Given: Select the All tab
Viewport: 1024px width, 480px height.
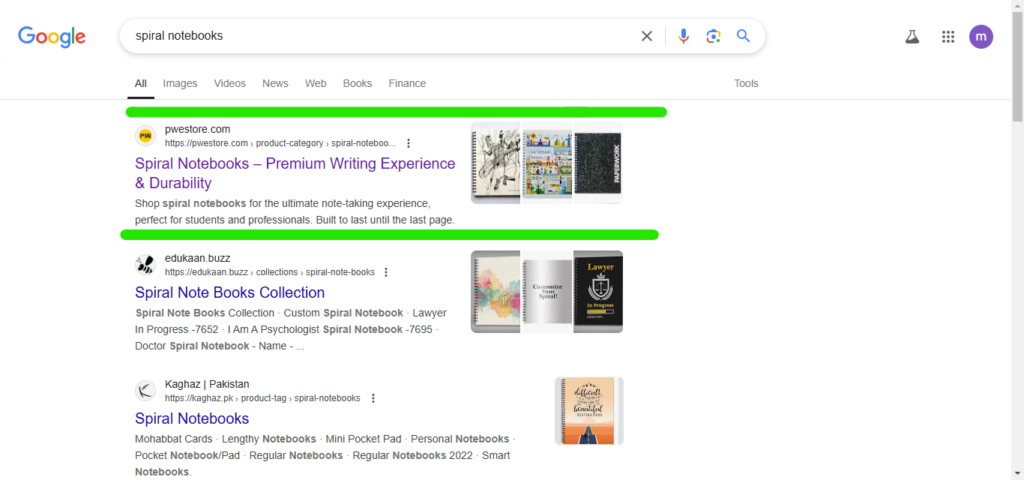Looking at the screenshot, I should click(140, 84).
